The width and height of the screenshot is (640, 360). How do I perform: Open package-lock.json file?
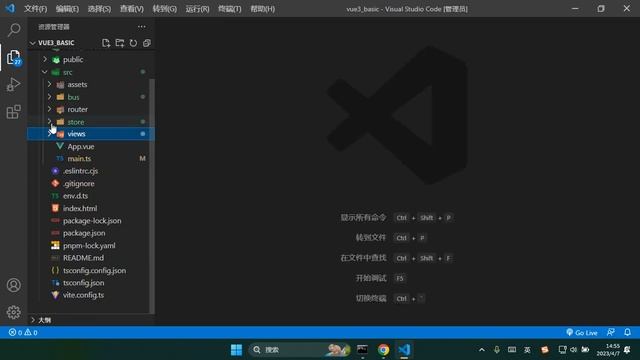tap(91, 221)
